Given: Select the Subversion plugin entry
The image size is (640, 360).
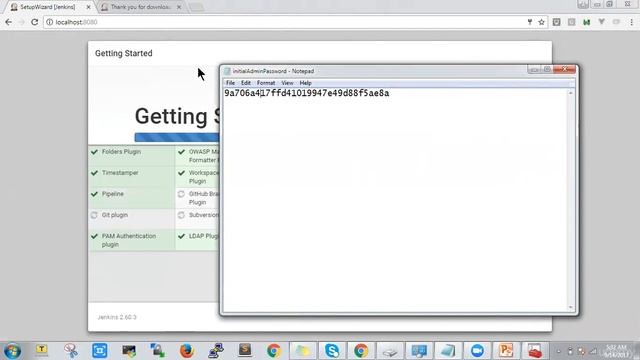Looking at the screenshot, I should click(198, 219).
